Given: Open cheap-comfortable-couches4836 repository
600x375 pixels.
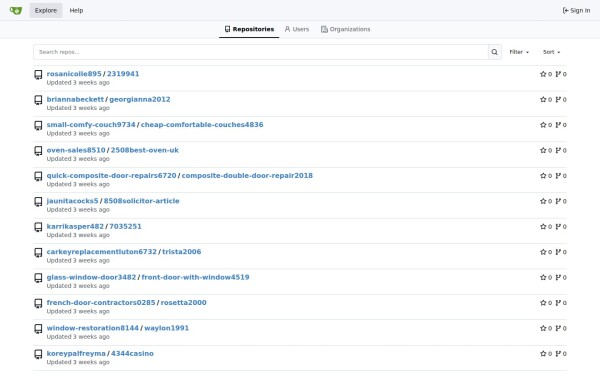Looking at the screenshot, I should pyautogui.click(x=202, y=124).
